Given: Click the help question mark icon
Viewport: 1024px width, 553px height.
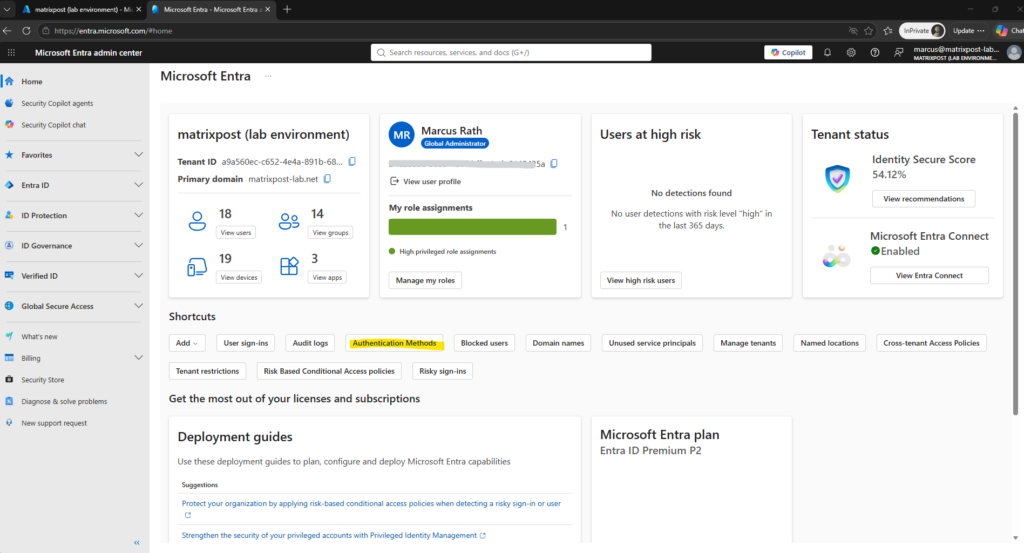Looking at the screenshot, I should (x=874, y=53).
